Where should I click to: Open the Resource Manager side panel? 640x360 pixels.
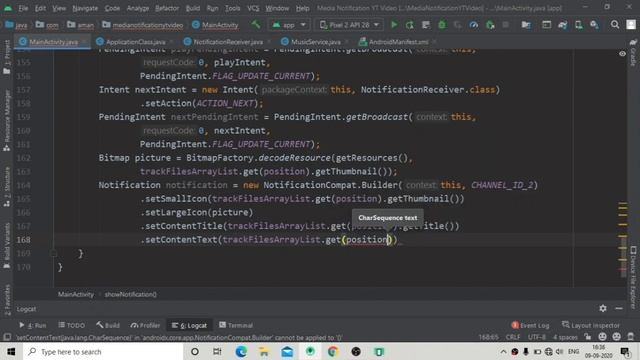pos(7,121)
